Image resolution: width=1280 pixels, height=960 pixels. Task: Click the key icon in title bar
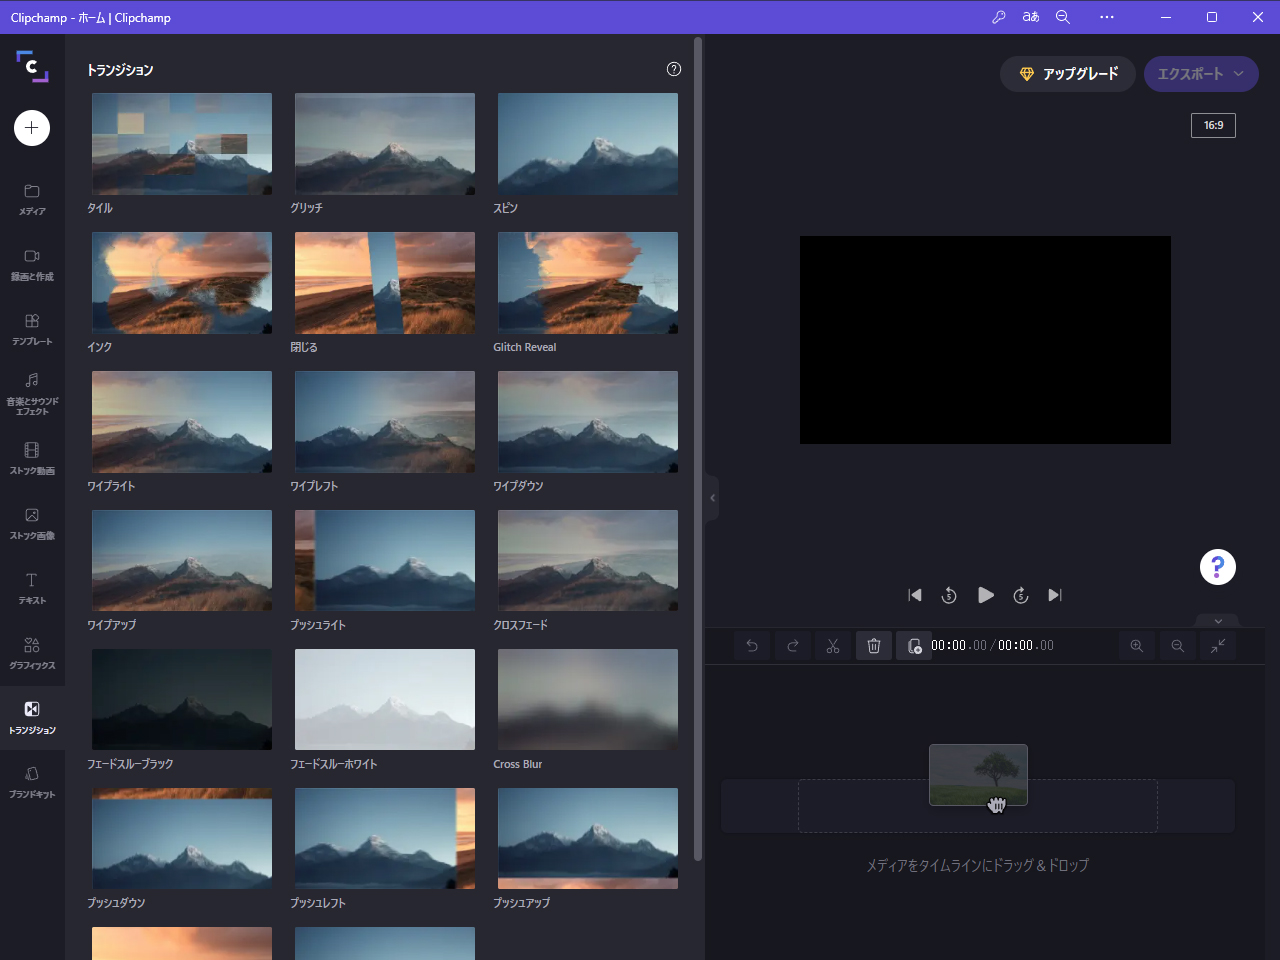click(999, 17)
